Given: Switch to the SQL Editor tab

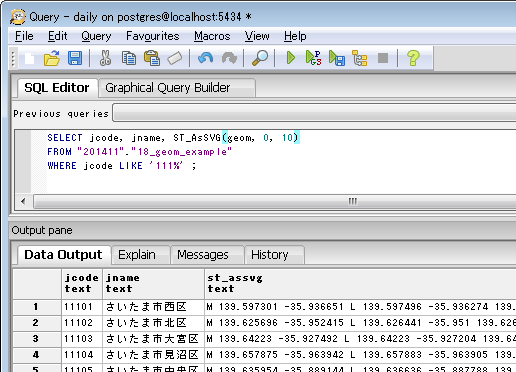Looking at the screenshot, I should point(57,88).
